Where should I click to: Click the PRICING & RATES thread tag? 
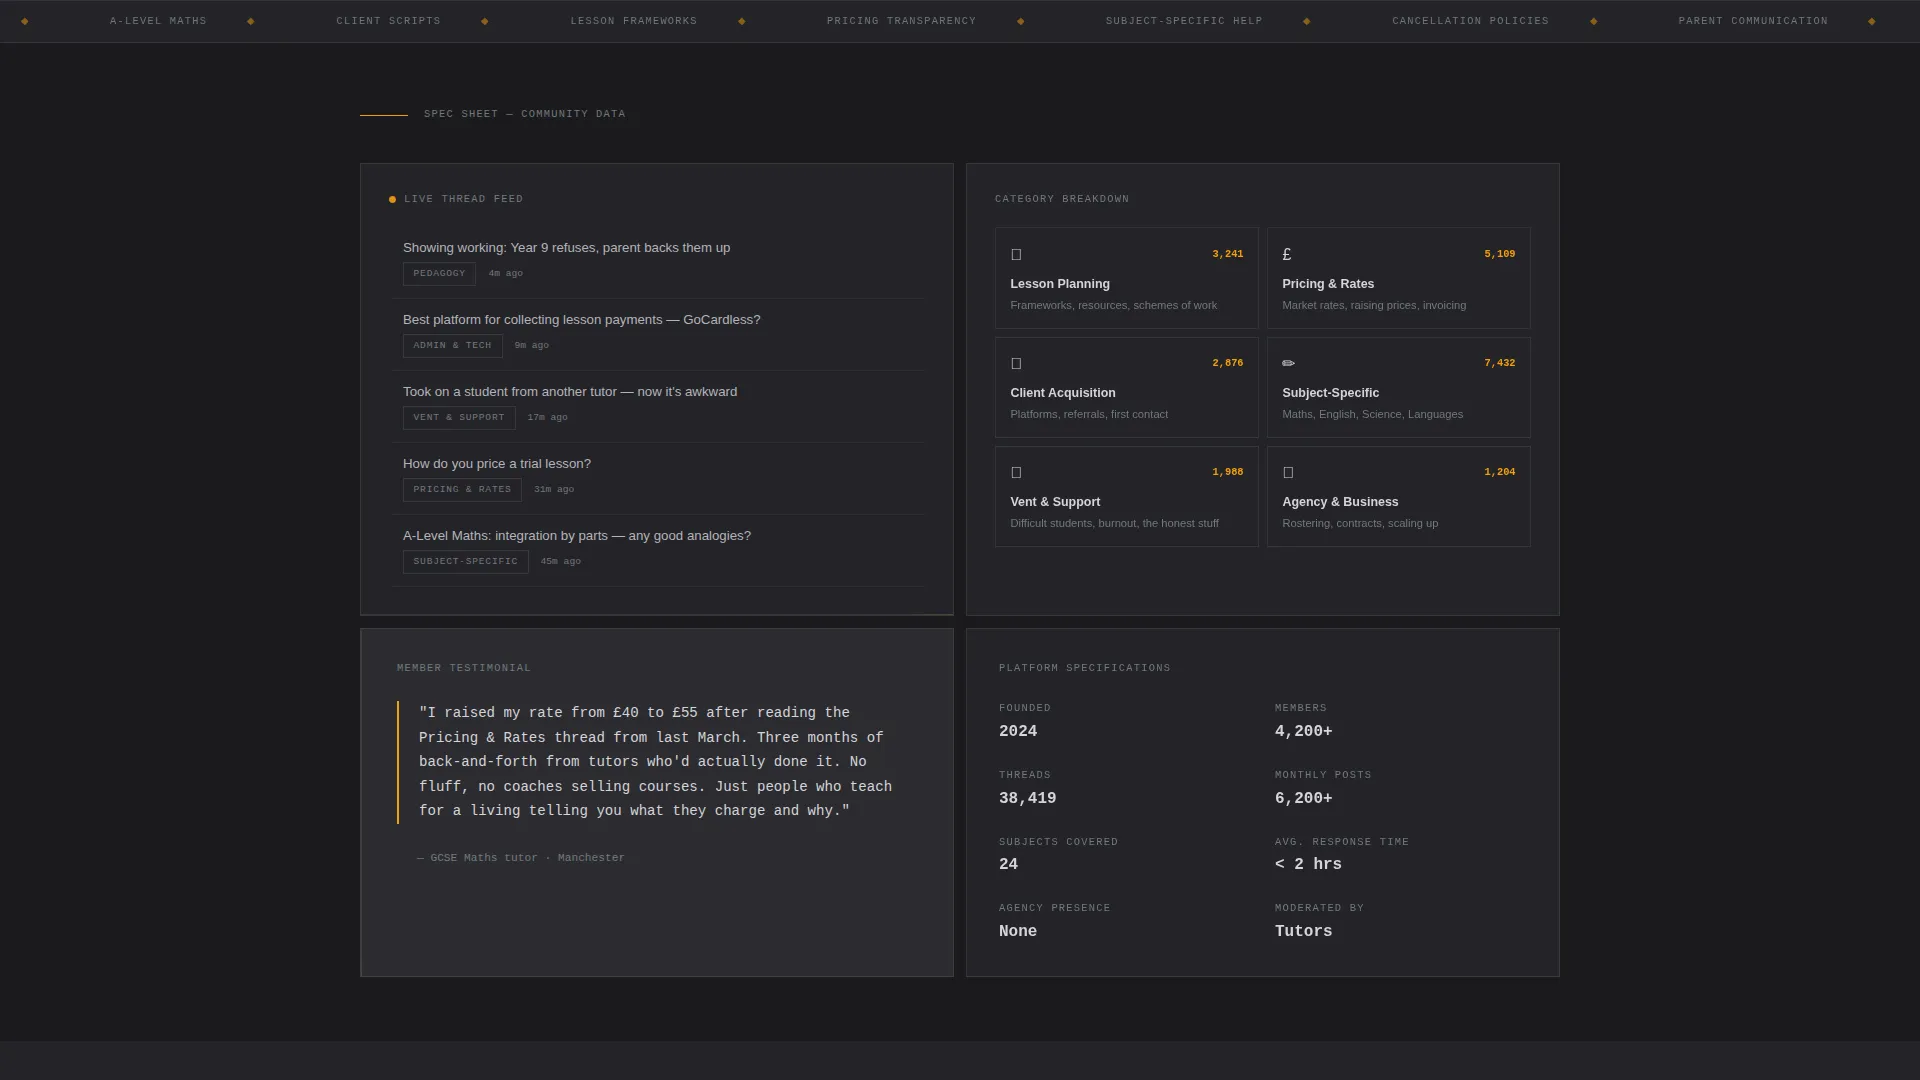pyautogui.click(x=462, y=490)
